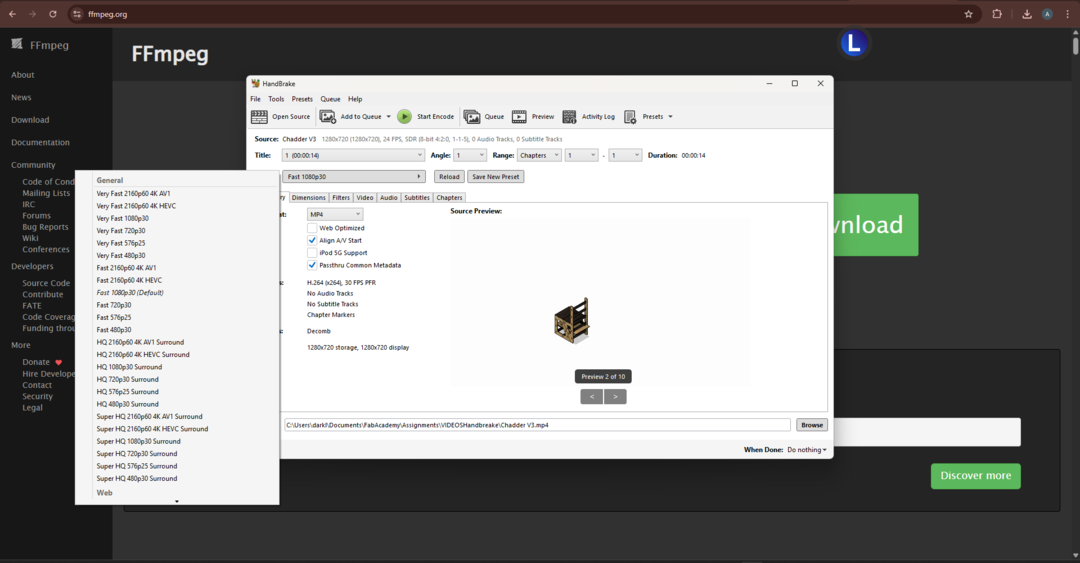Image resolution: width=1080 pixels, height=563 pixels.
Task: Open the Angle dropdown
Action: coord(470,155)
